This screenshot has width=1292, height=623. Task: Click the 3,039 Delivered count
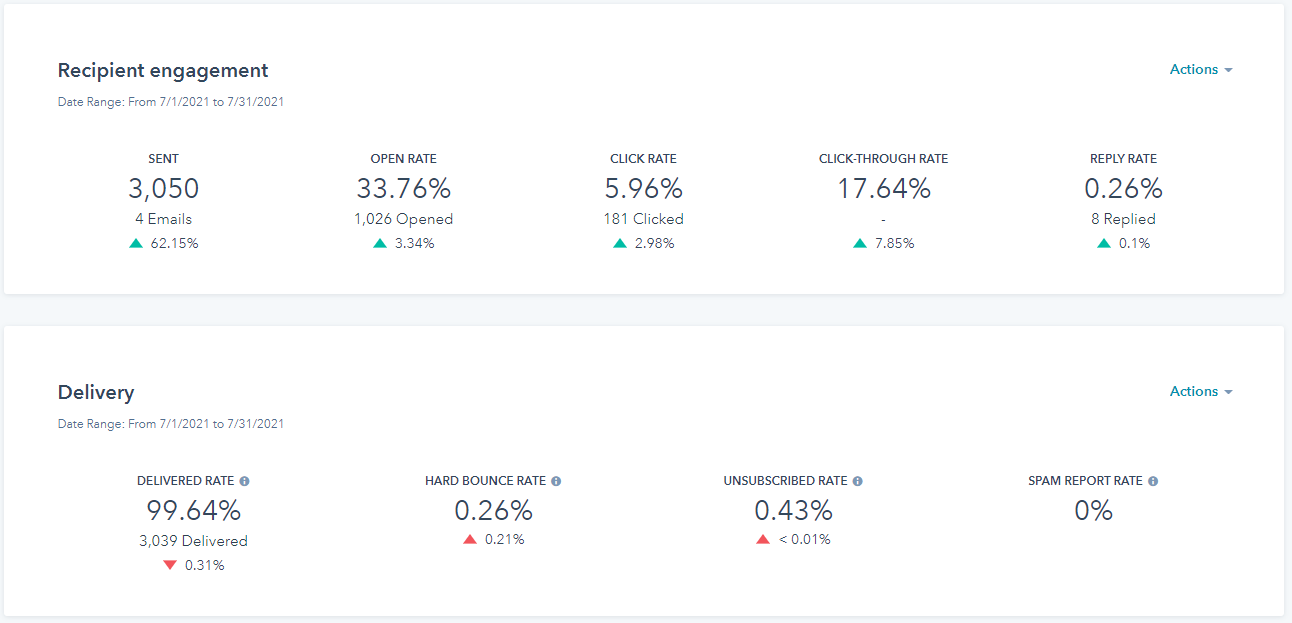coord(193,541)
